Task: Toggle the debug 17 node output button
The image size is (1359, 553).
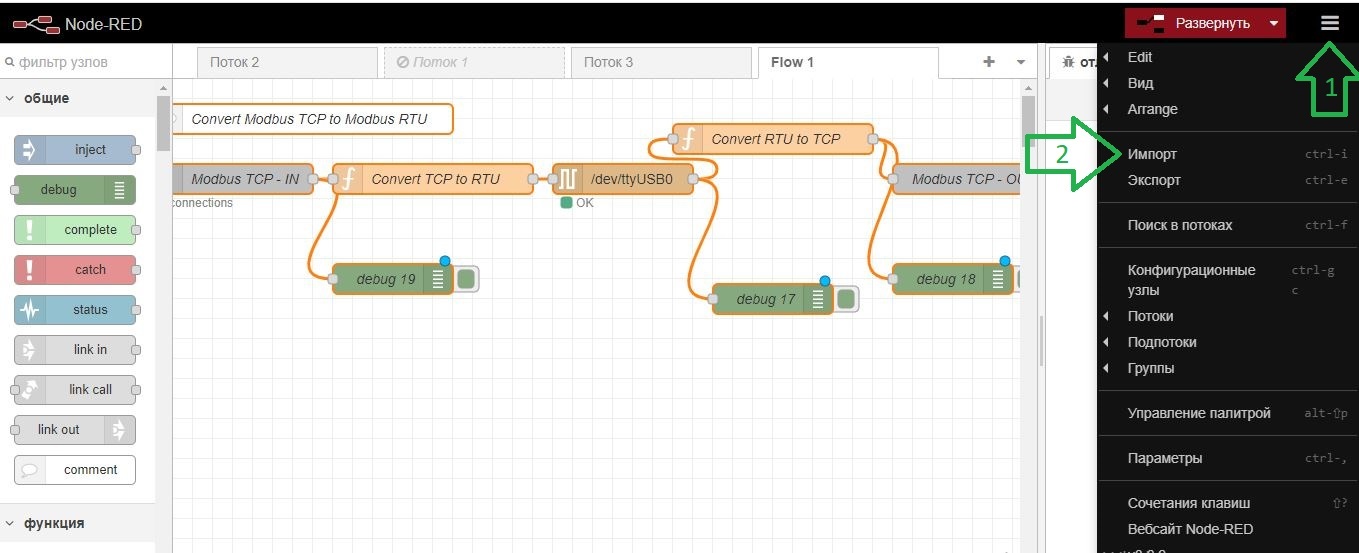Action: tap(846, 299)
